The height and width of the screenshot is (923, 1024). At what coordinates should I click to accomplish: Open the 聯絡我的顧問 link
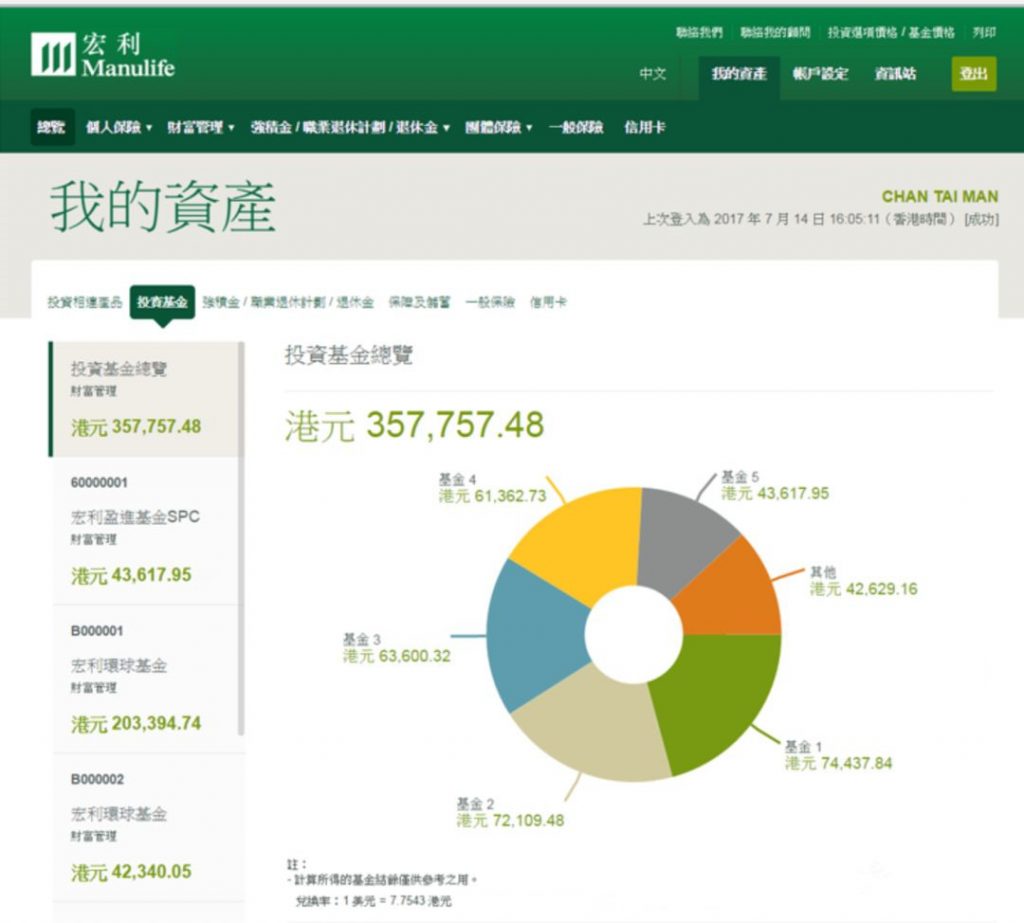point(775,32)
